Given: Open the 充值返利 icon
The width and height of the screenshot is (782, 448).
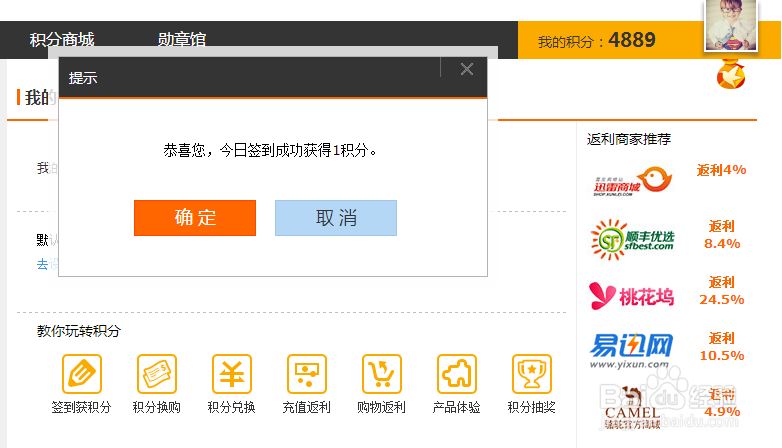Looking at the screenshot, I should coord(307,374).
